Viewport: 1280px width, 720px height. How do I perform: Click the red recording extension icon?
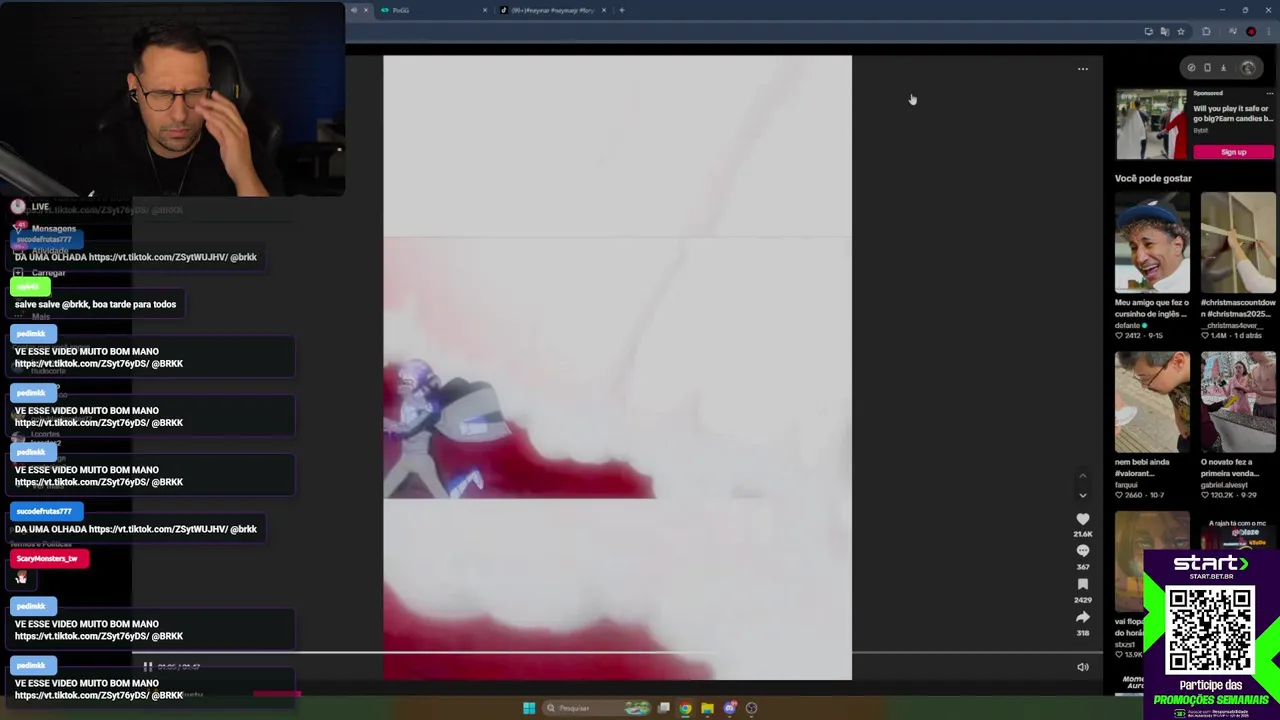coord(1251,32)
